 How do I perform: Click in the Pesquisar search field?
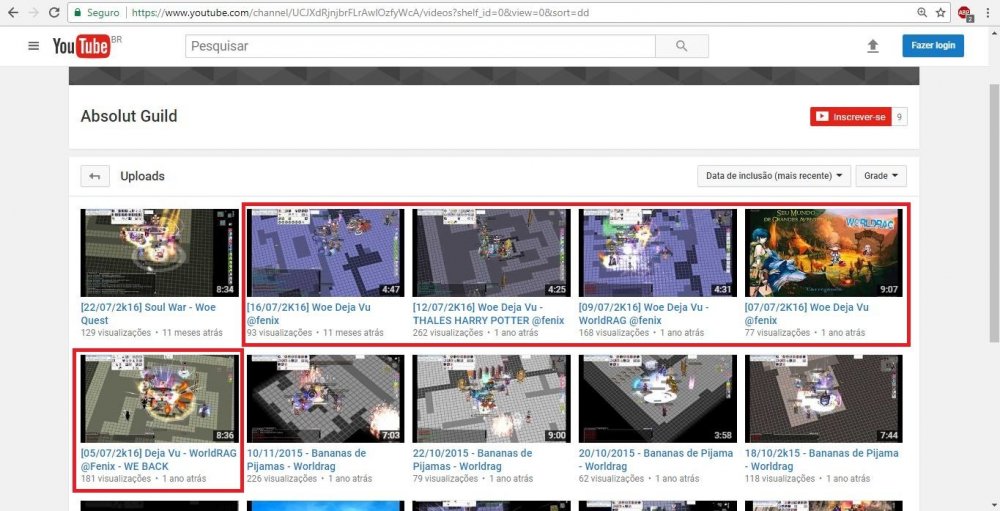click(420, 46)
